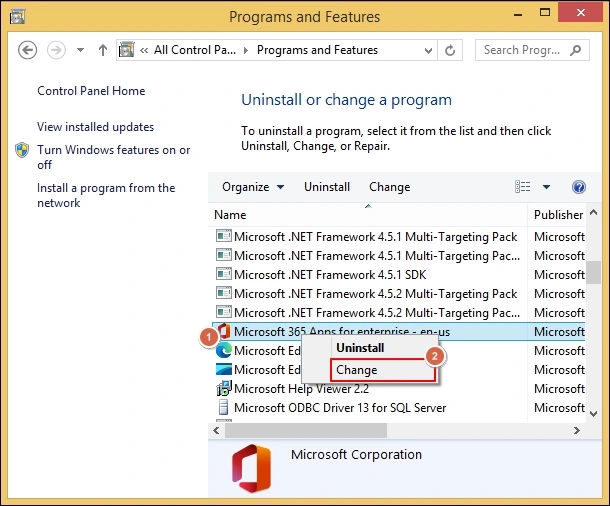Click Microsoft publisher cell of ODBC Driver row
610x506 pixels.
[x=559, y=407]
